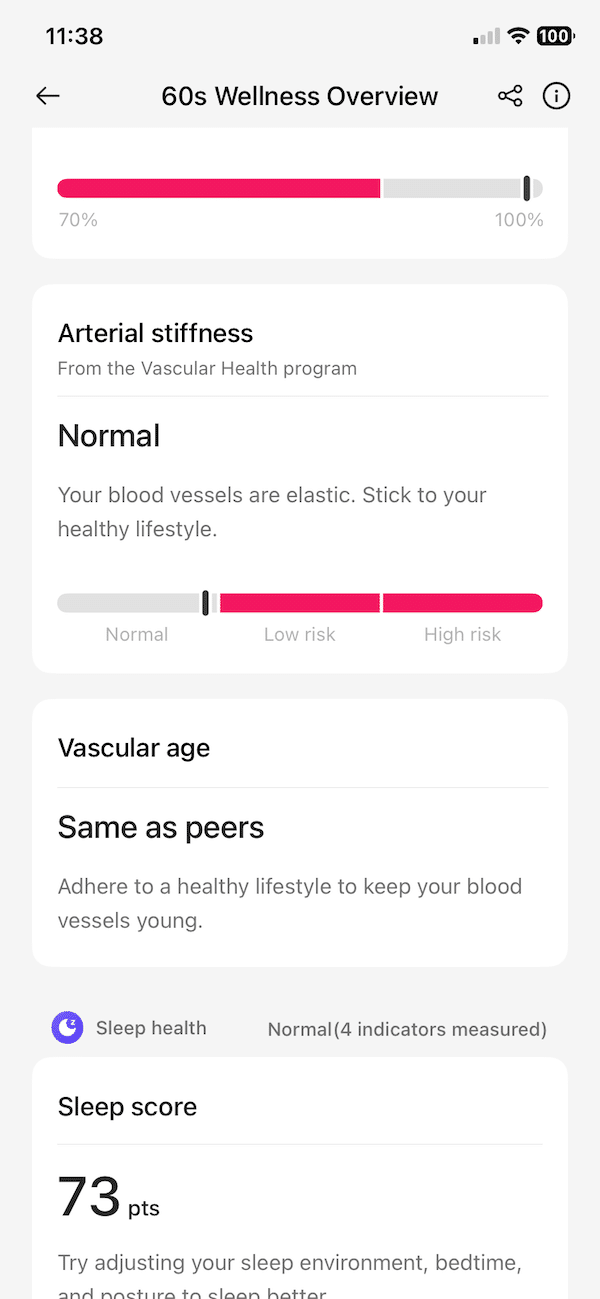Image resolution: width=600 pixels, height=1299 pixels.
Task: Tap 'Normal(4 indicators measured)' status text
Action: coord(407,1029)
